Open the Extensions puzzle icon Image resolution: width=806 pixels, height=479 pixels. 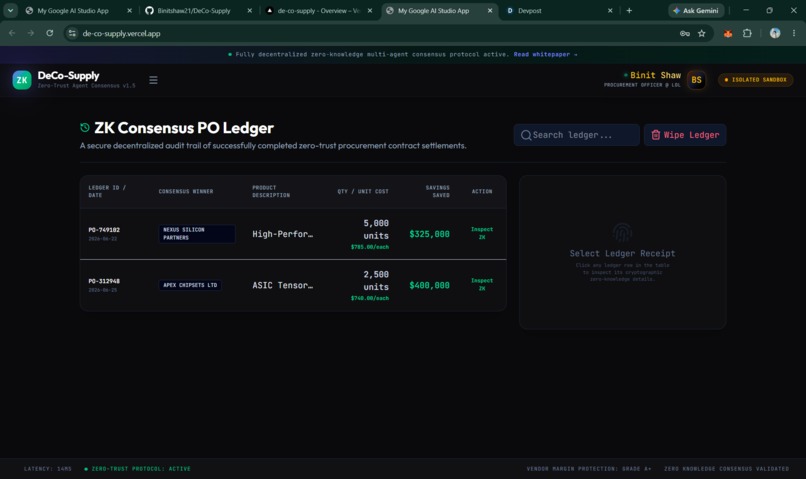[747, 33]
